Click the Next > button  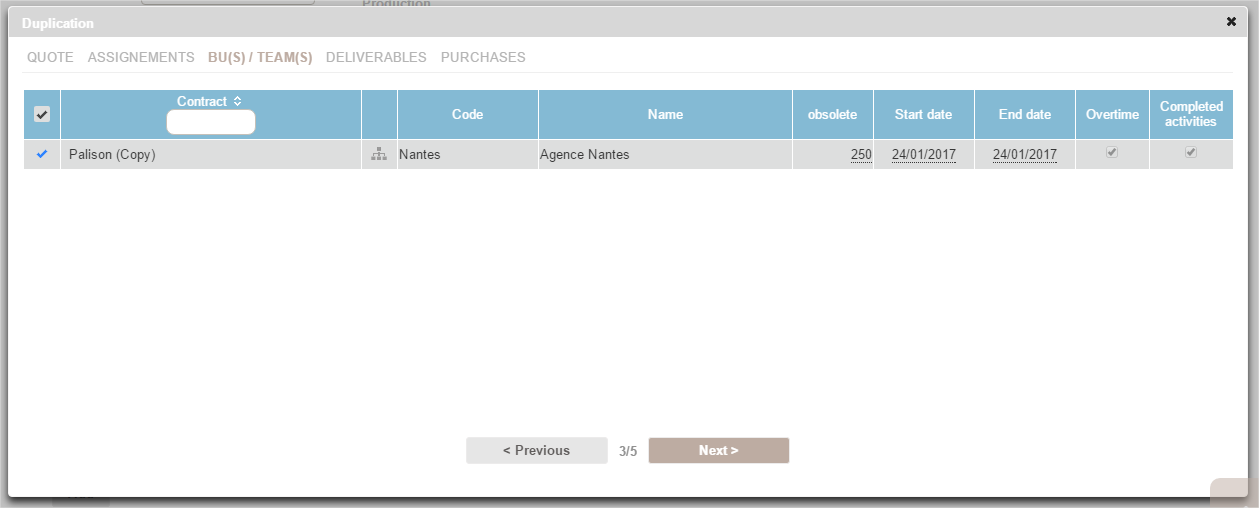tap(718, 451)
